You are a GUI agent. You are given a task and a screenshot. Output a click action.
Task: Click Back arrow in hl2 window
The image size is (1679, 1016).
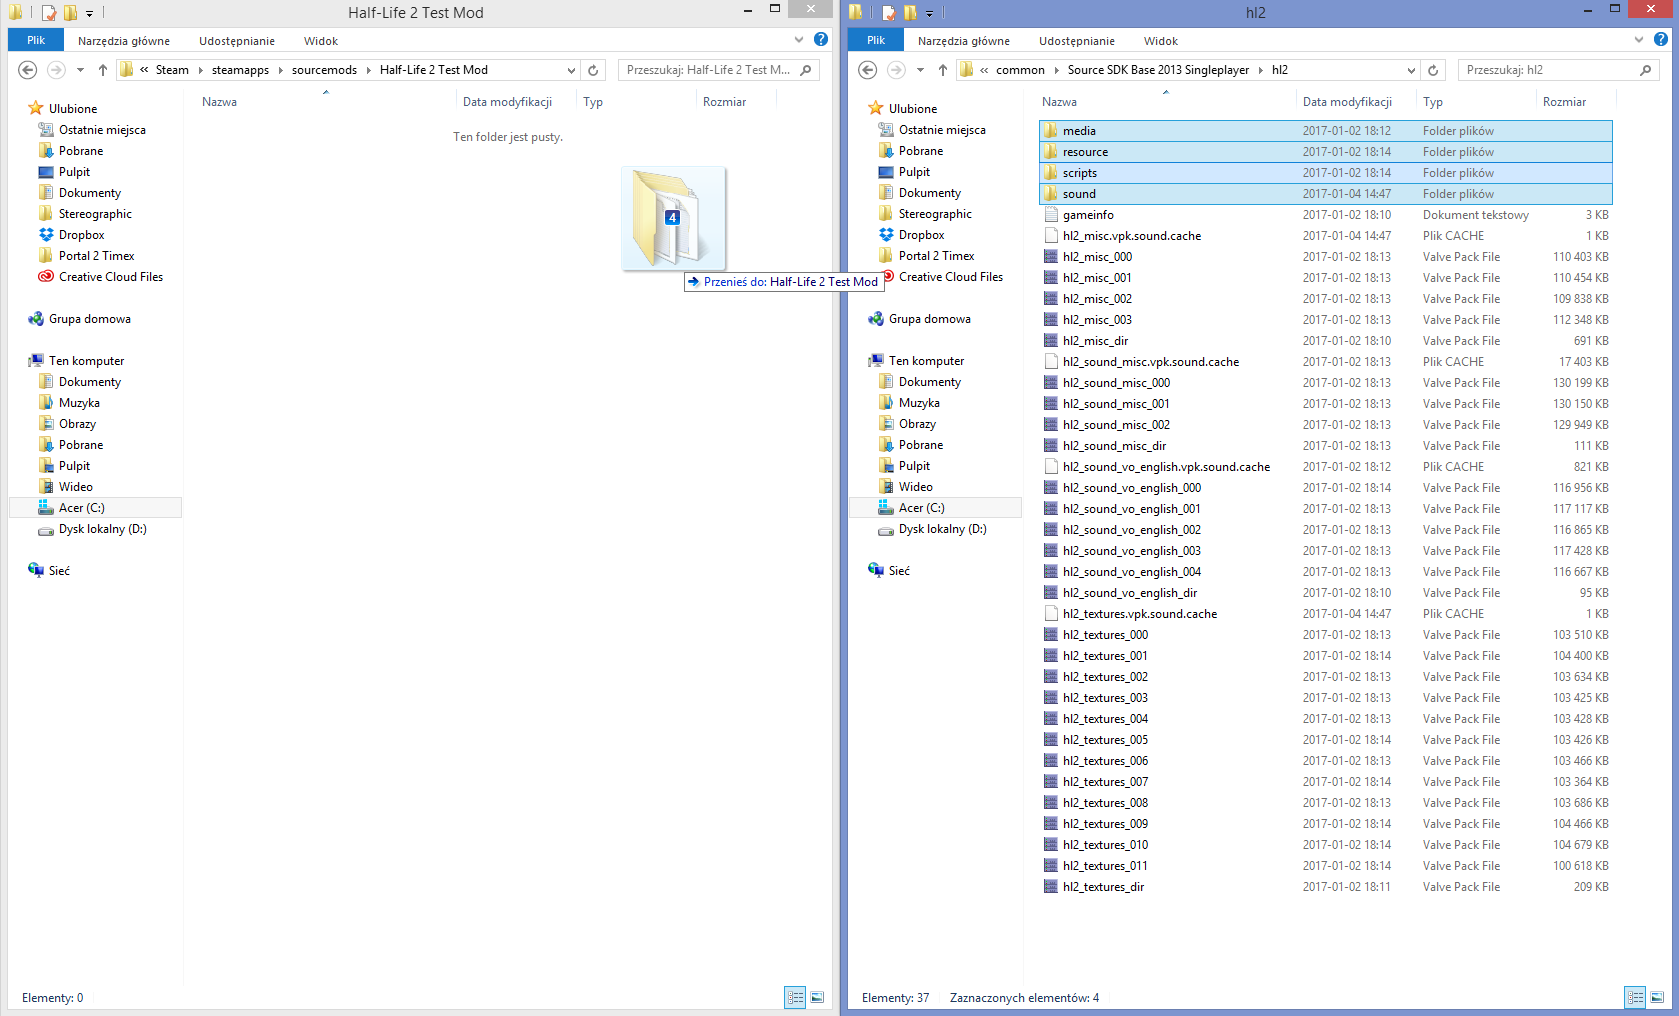point(868,70)
